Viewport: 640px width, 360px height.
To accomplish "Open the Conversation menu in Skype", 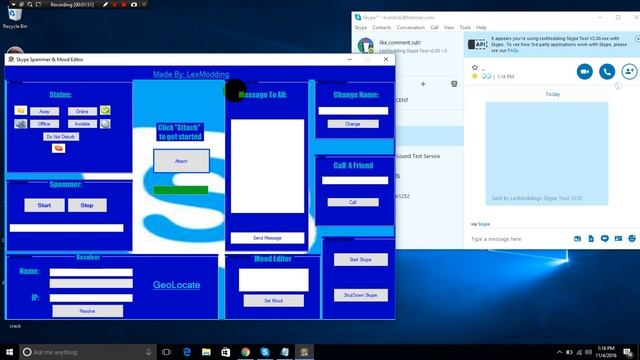I will (x=411, y=27).
